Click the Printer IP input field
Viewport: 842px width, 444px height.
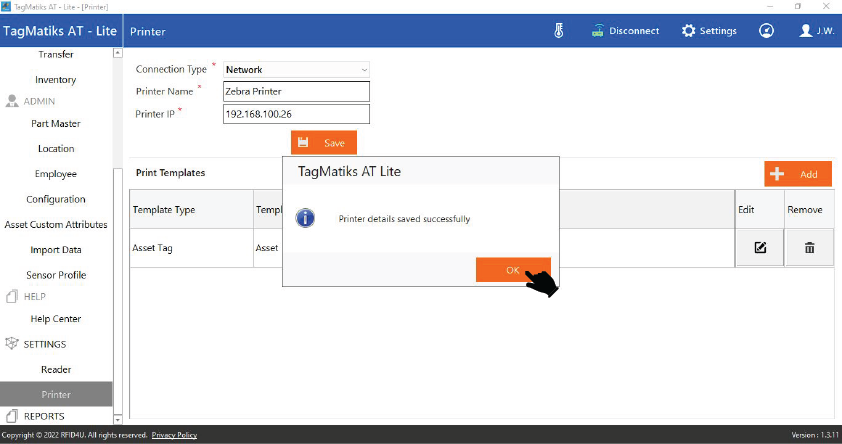pyautogui.click(x=296, y=114)
